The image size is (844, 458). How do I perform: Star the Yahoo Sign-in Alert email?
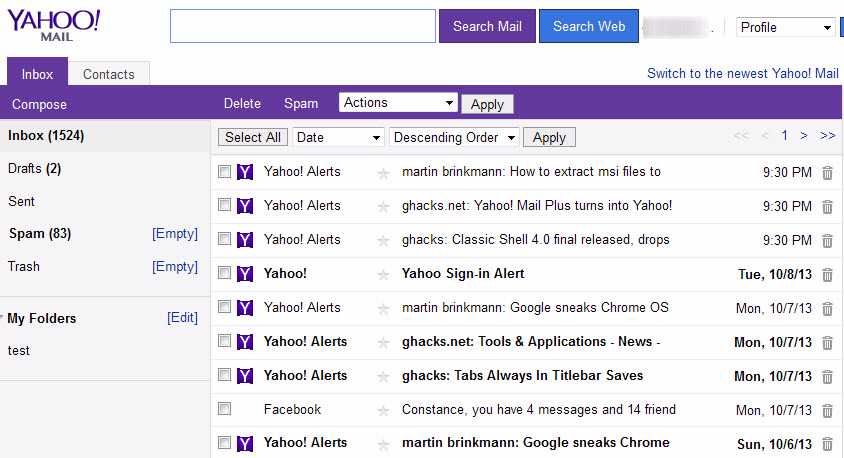click(383, 275)
